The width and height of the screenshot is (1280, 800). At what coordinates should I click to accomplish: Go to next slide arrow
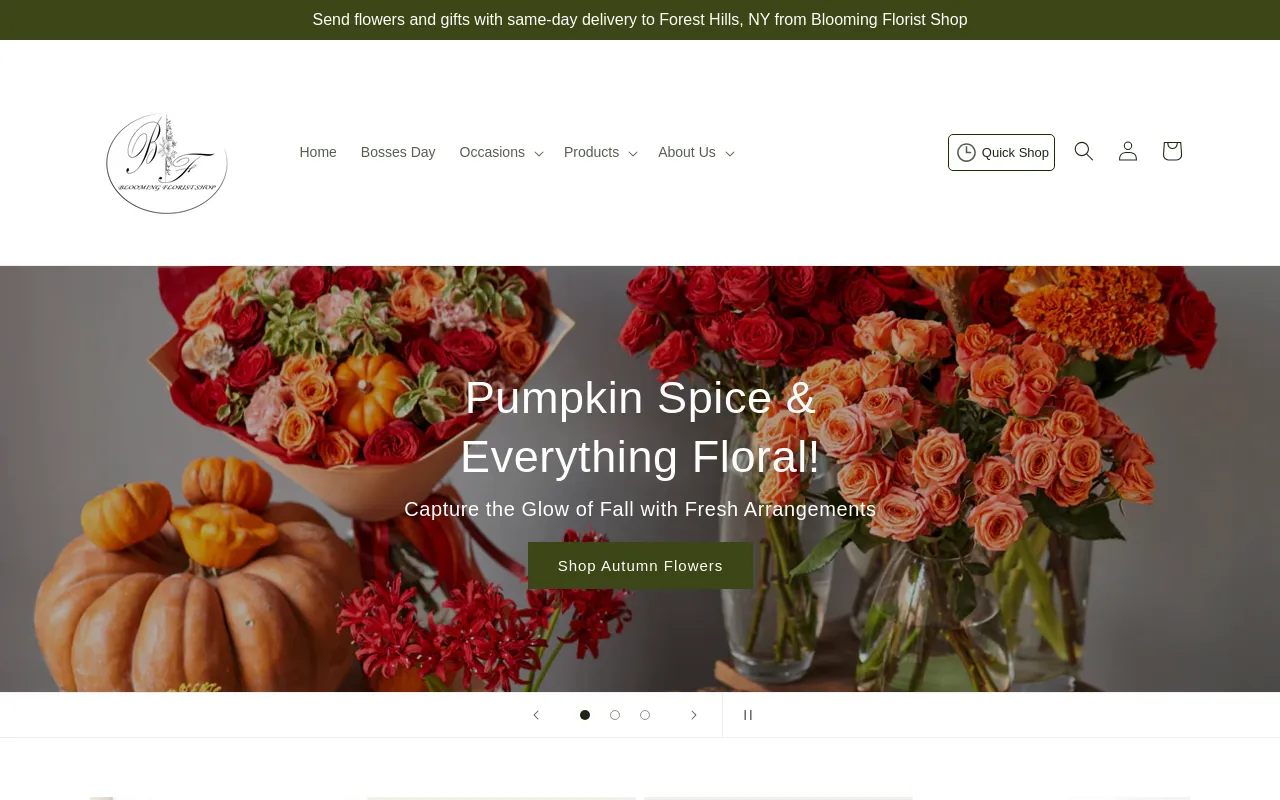(x=694, y=715)
